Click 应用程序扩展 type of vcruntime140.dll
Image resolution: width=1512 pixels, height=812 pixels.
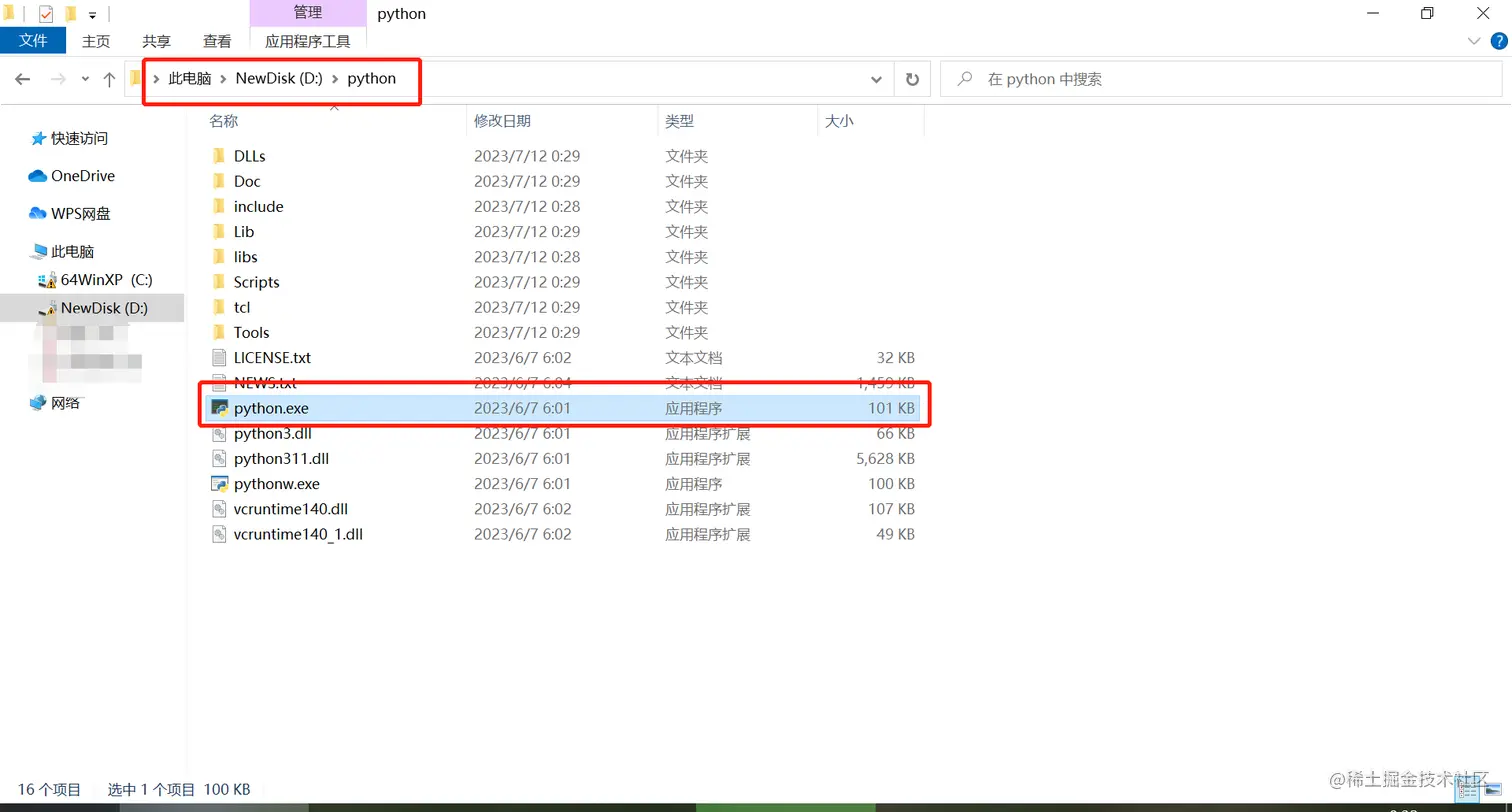point(707,509)
